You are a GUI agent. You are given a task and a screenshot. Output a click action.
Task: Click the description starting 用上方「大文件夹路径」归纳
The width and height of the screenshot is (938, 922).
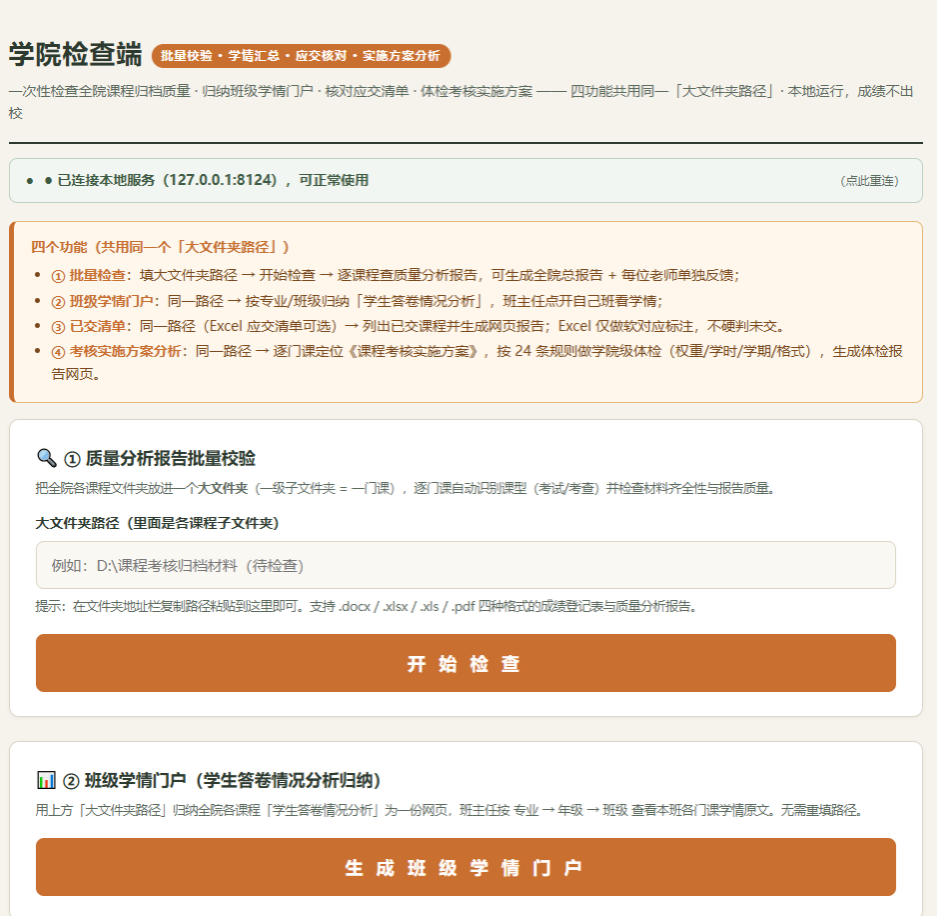click(x=449, y=810)
